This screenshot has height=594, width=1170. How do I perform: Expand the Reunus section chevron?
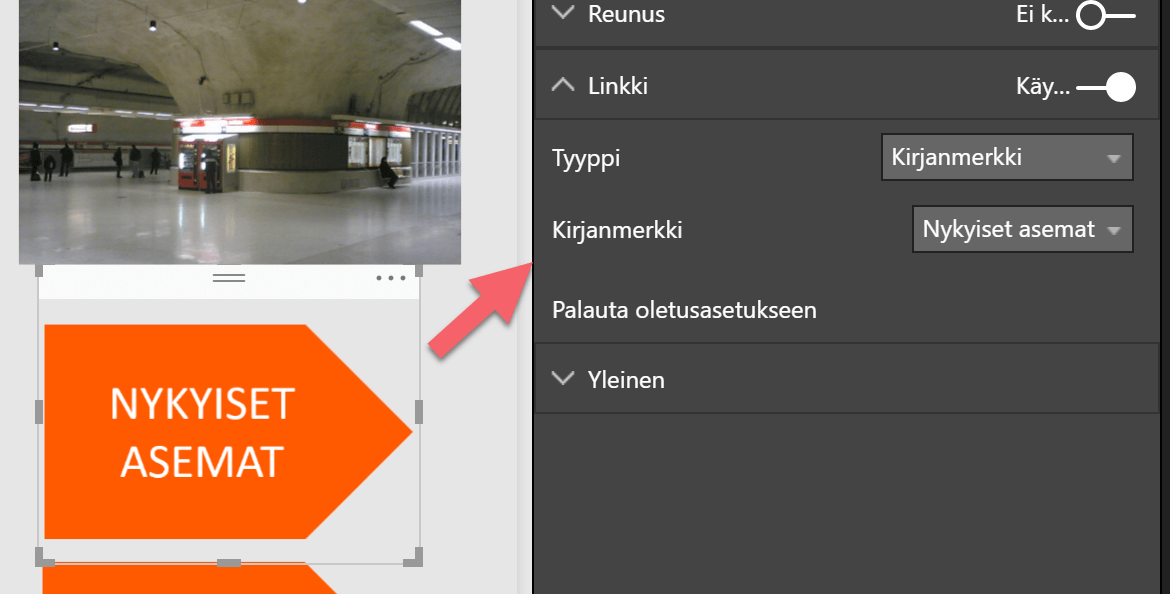pyautogui.click(x=564, y=14)
